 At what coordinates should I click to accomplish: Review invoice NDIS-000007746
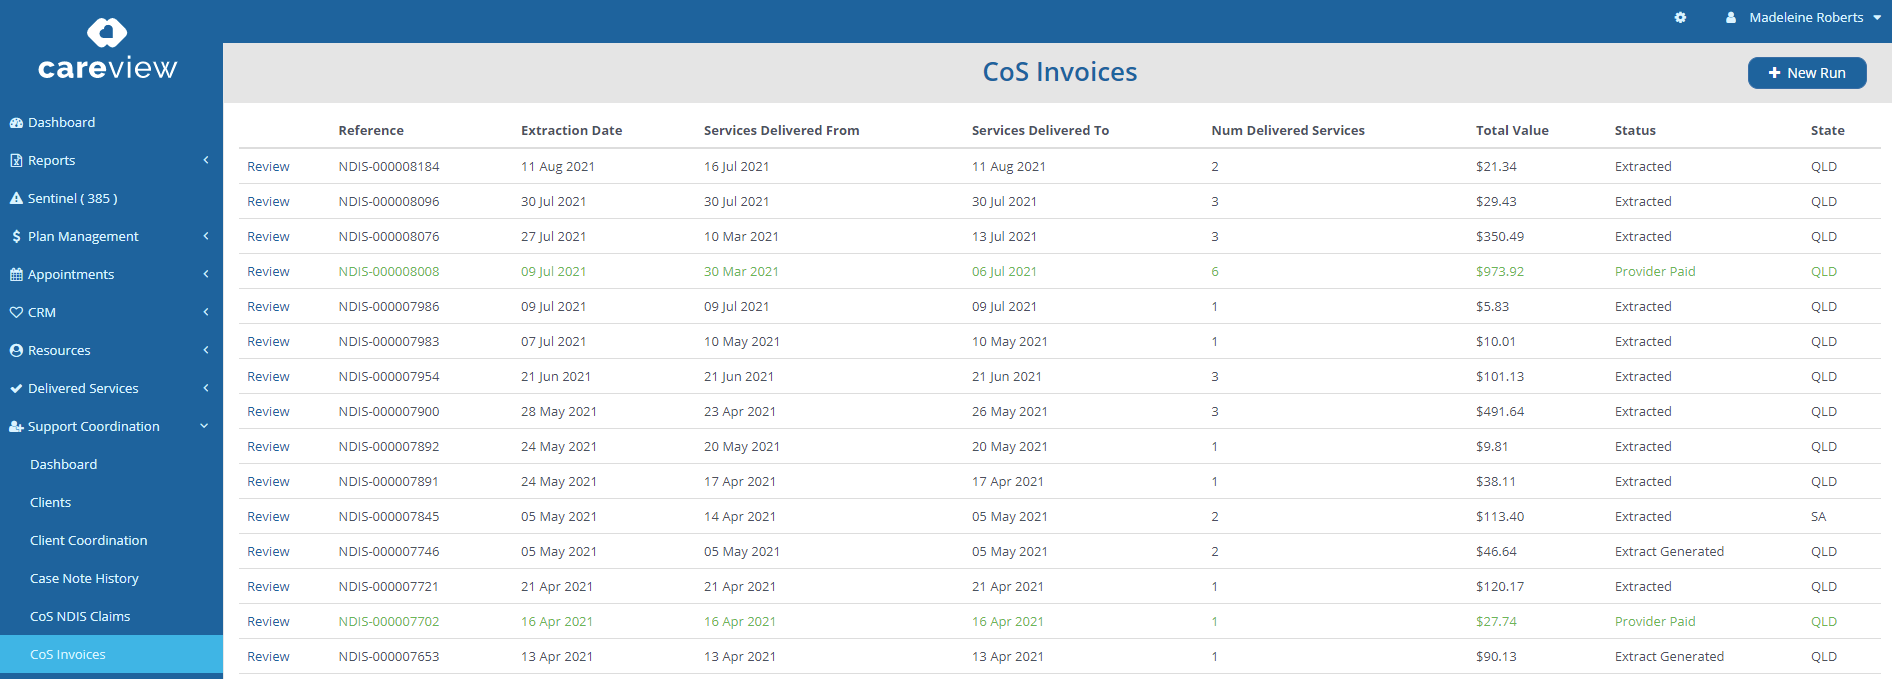[x=268, y=552]
